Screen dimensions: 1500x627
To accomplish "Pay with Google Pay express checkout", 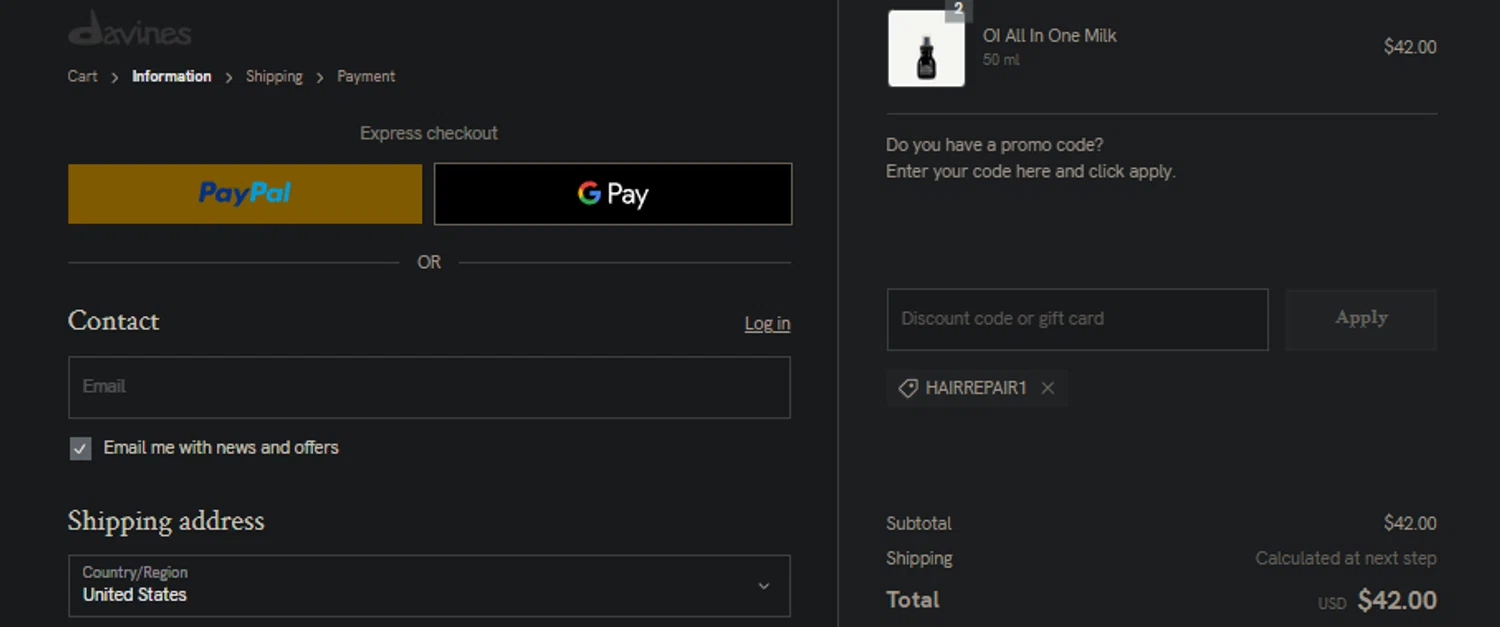I will point(613,194).
